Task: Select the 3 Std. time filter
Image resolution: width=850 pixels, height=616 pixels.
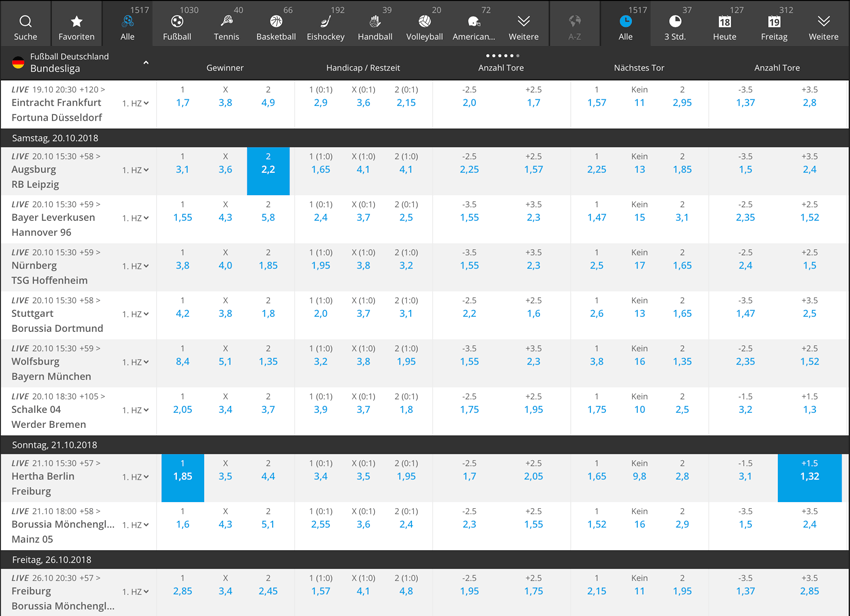Action: pyautogui.click(x=675, y=23)
